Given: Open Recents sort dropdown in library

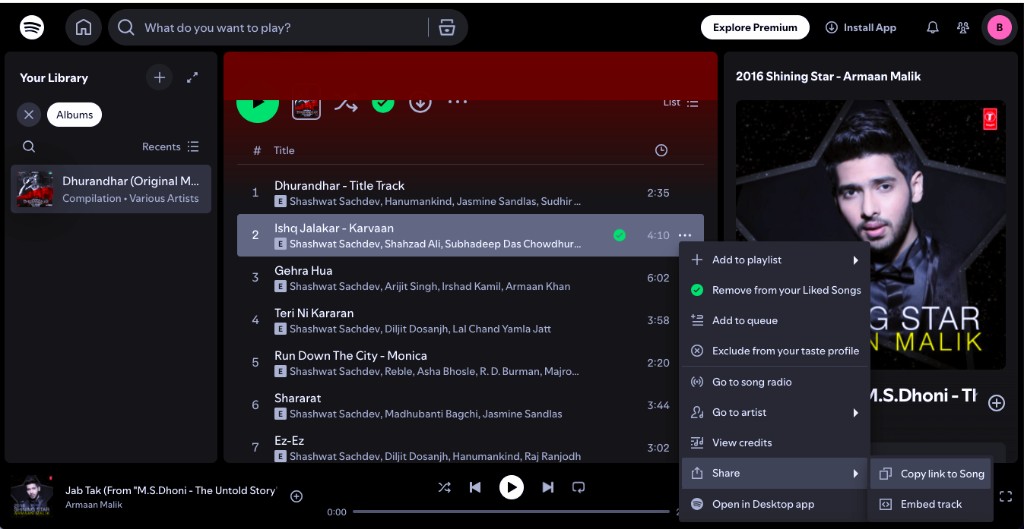Looking at the screenshot, I should [170, 147].
